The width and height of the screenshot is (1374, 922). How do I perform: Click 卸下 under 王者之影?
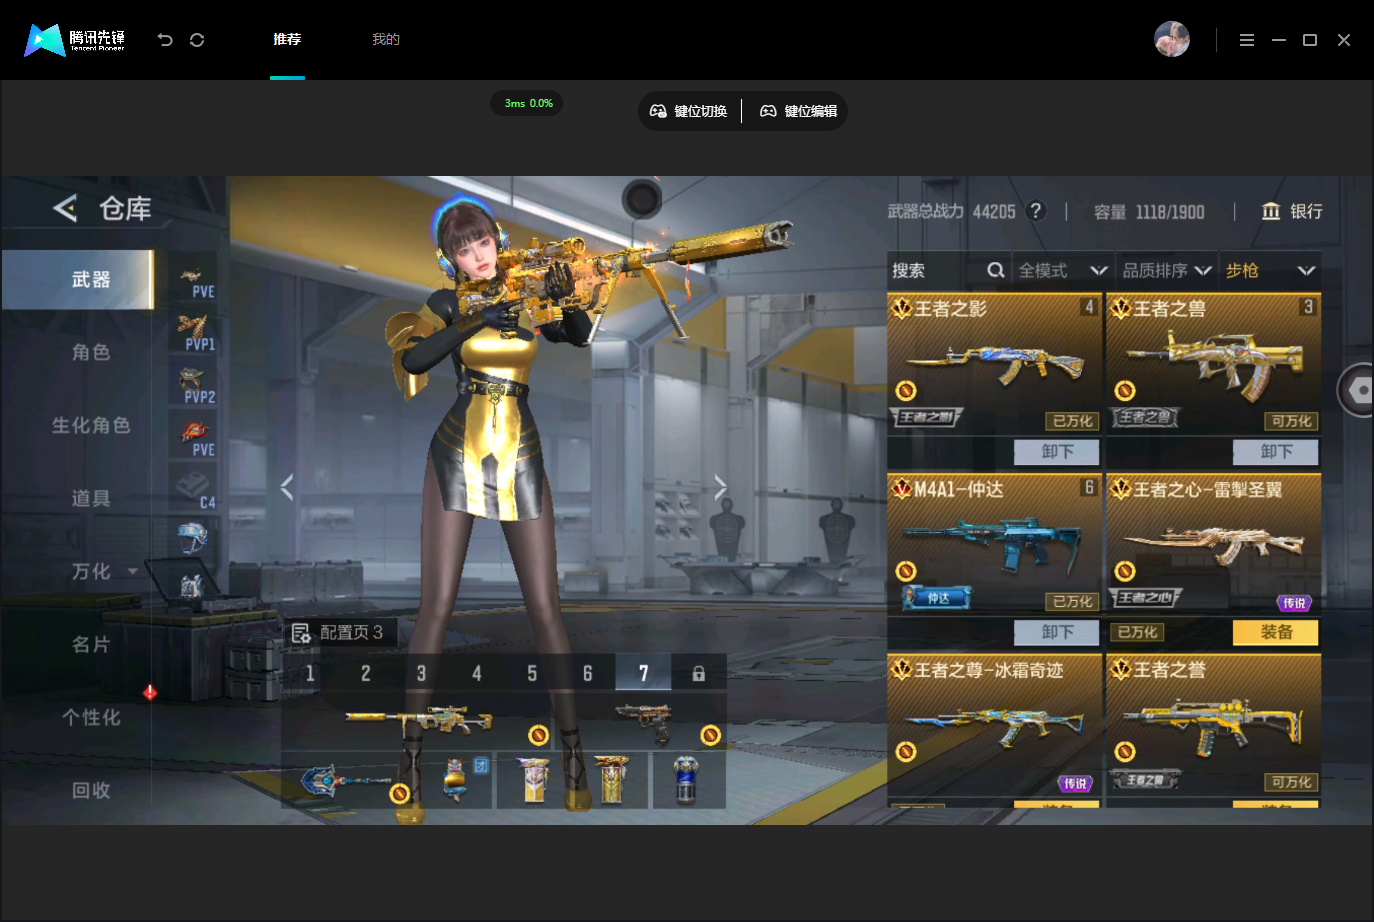pos(1056,452)
